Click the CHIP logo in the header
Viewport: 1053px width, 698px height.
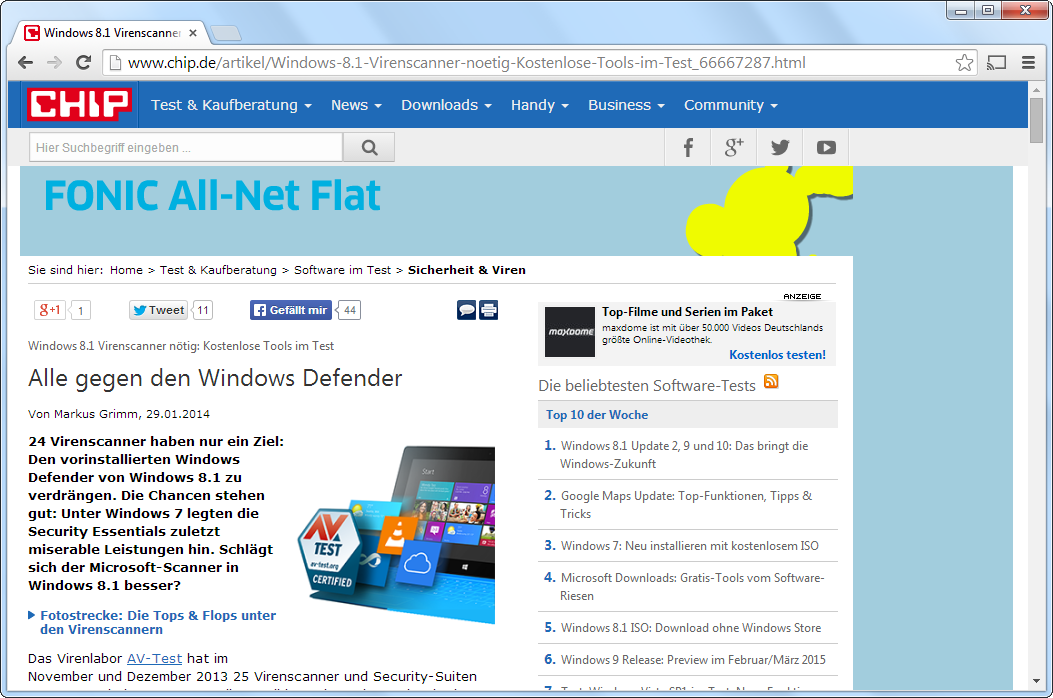[x=79, y=104]
